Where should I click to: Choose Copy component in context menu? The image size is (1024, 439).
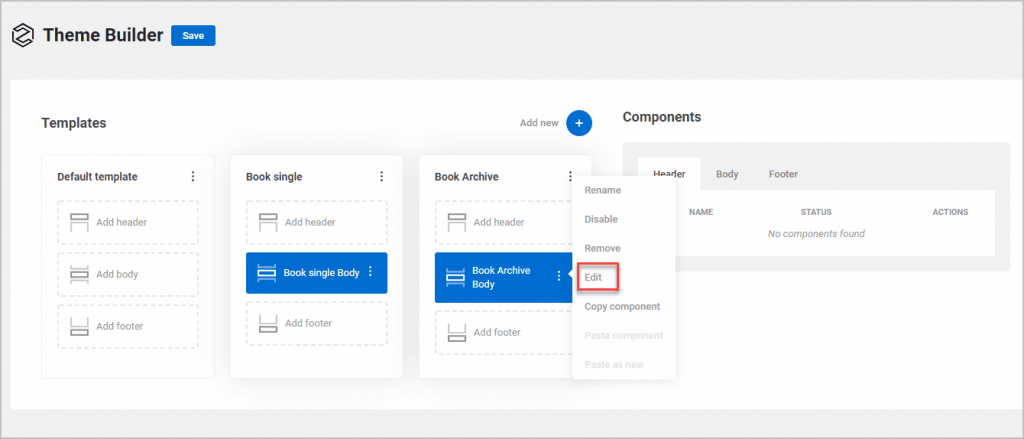pyautogui.click(x=622, y=306)
